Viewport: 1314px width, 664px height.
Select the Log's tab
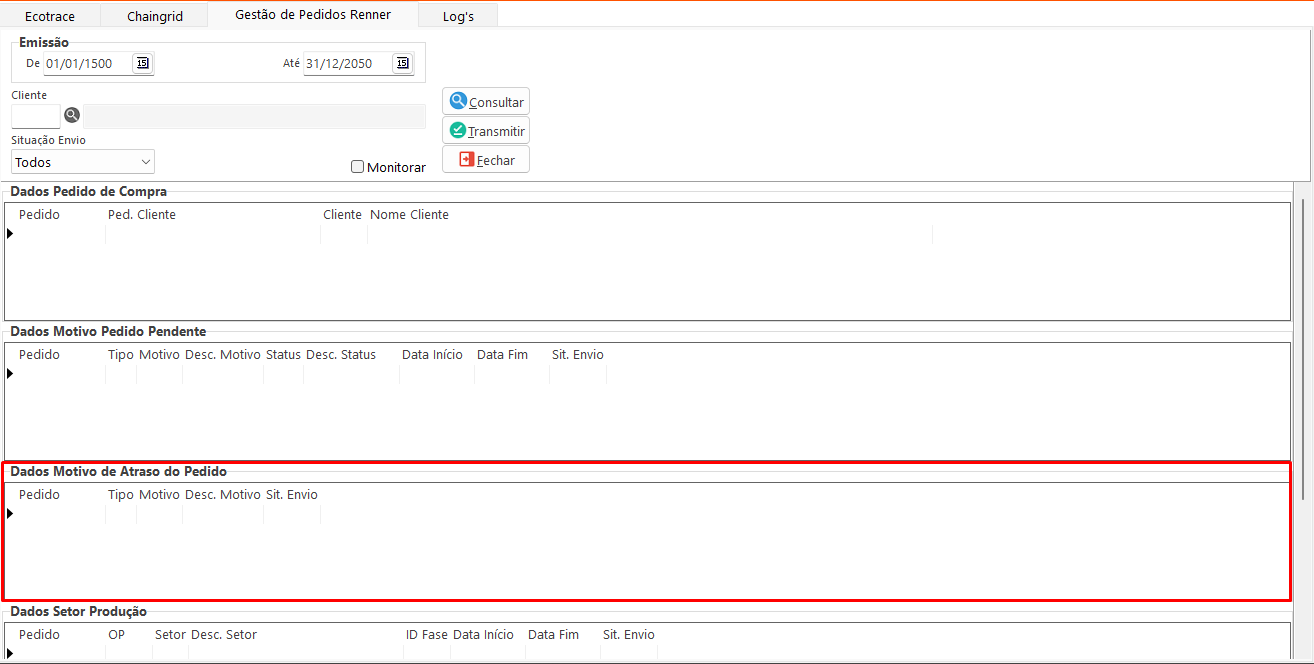point(458,16)
